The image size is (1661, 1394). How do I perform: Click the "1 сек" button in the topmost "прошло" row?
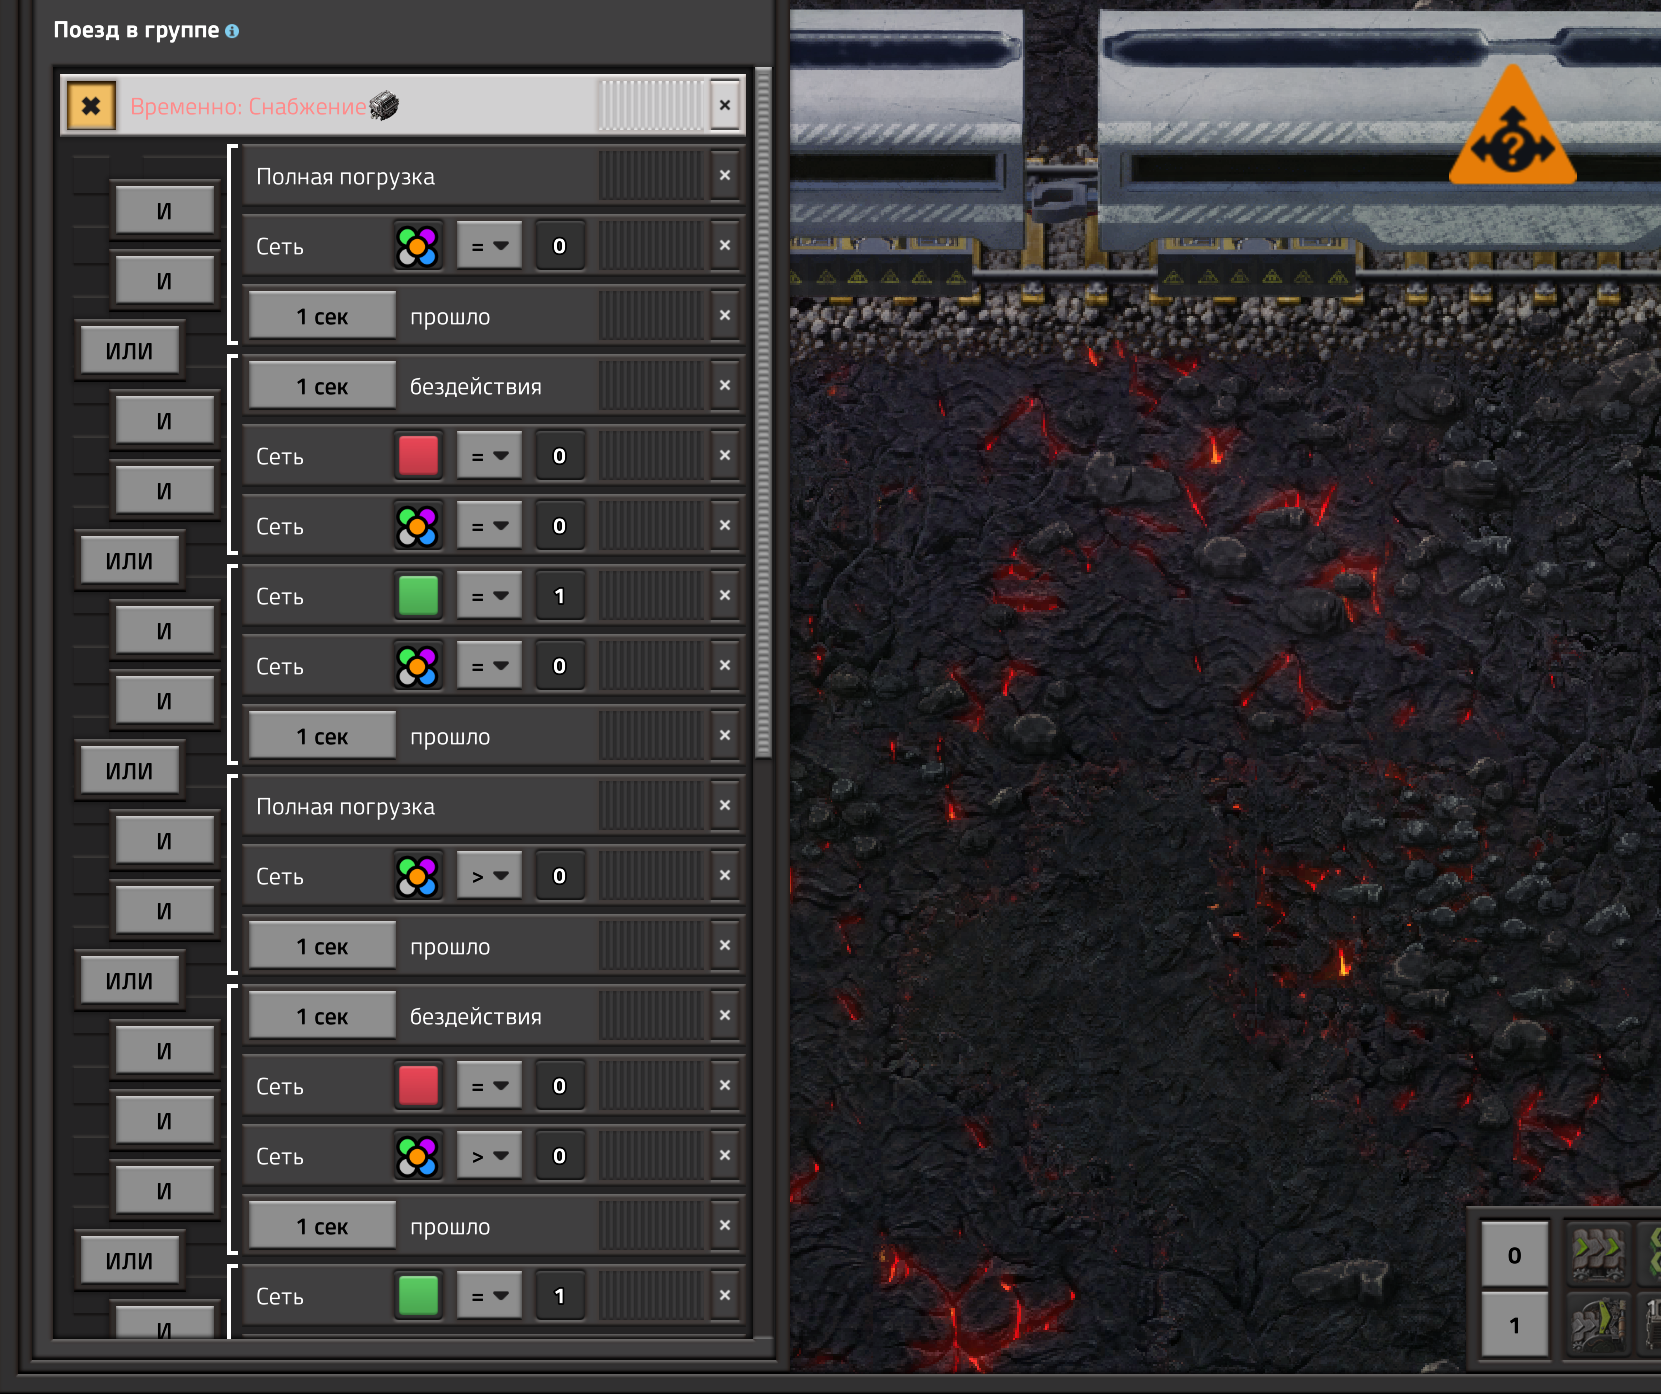(x=322, y=316)
